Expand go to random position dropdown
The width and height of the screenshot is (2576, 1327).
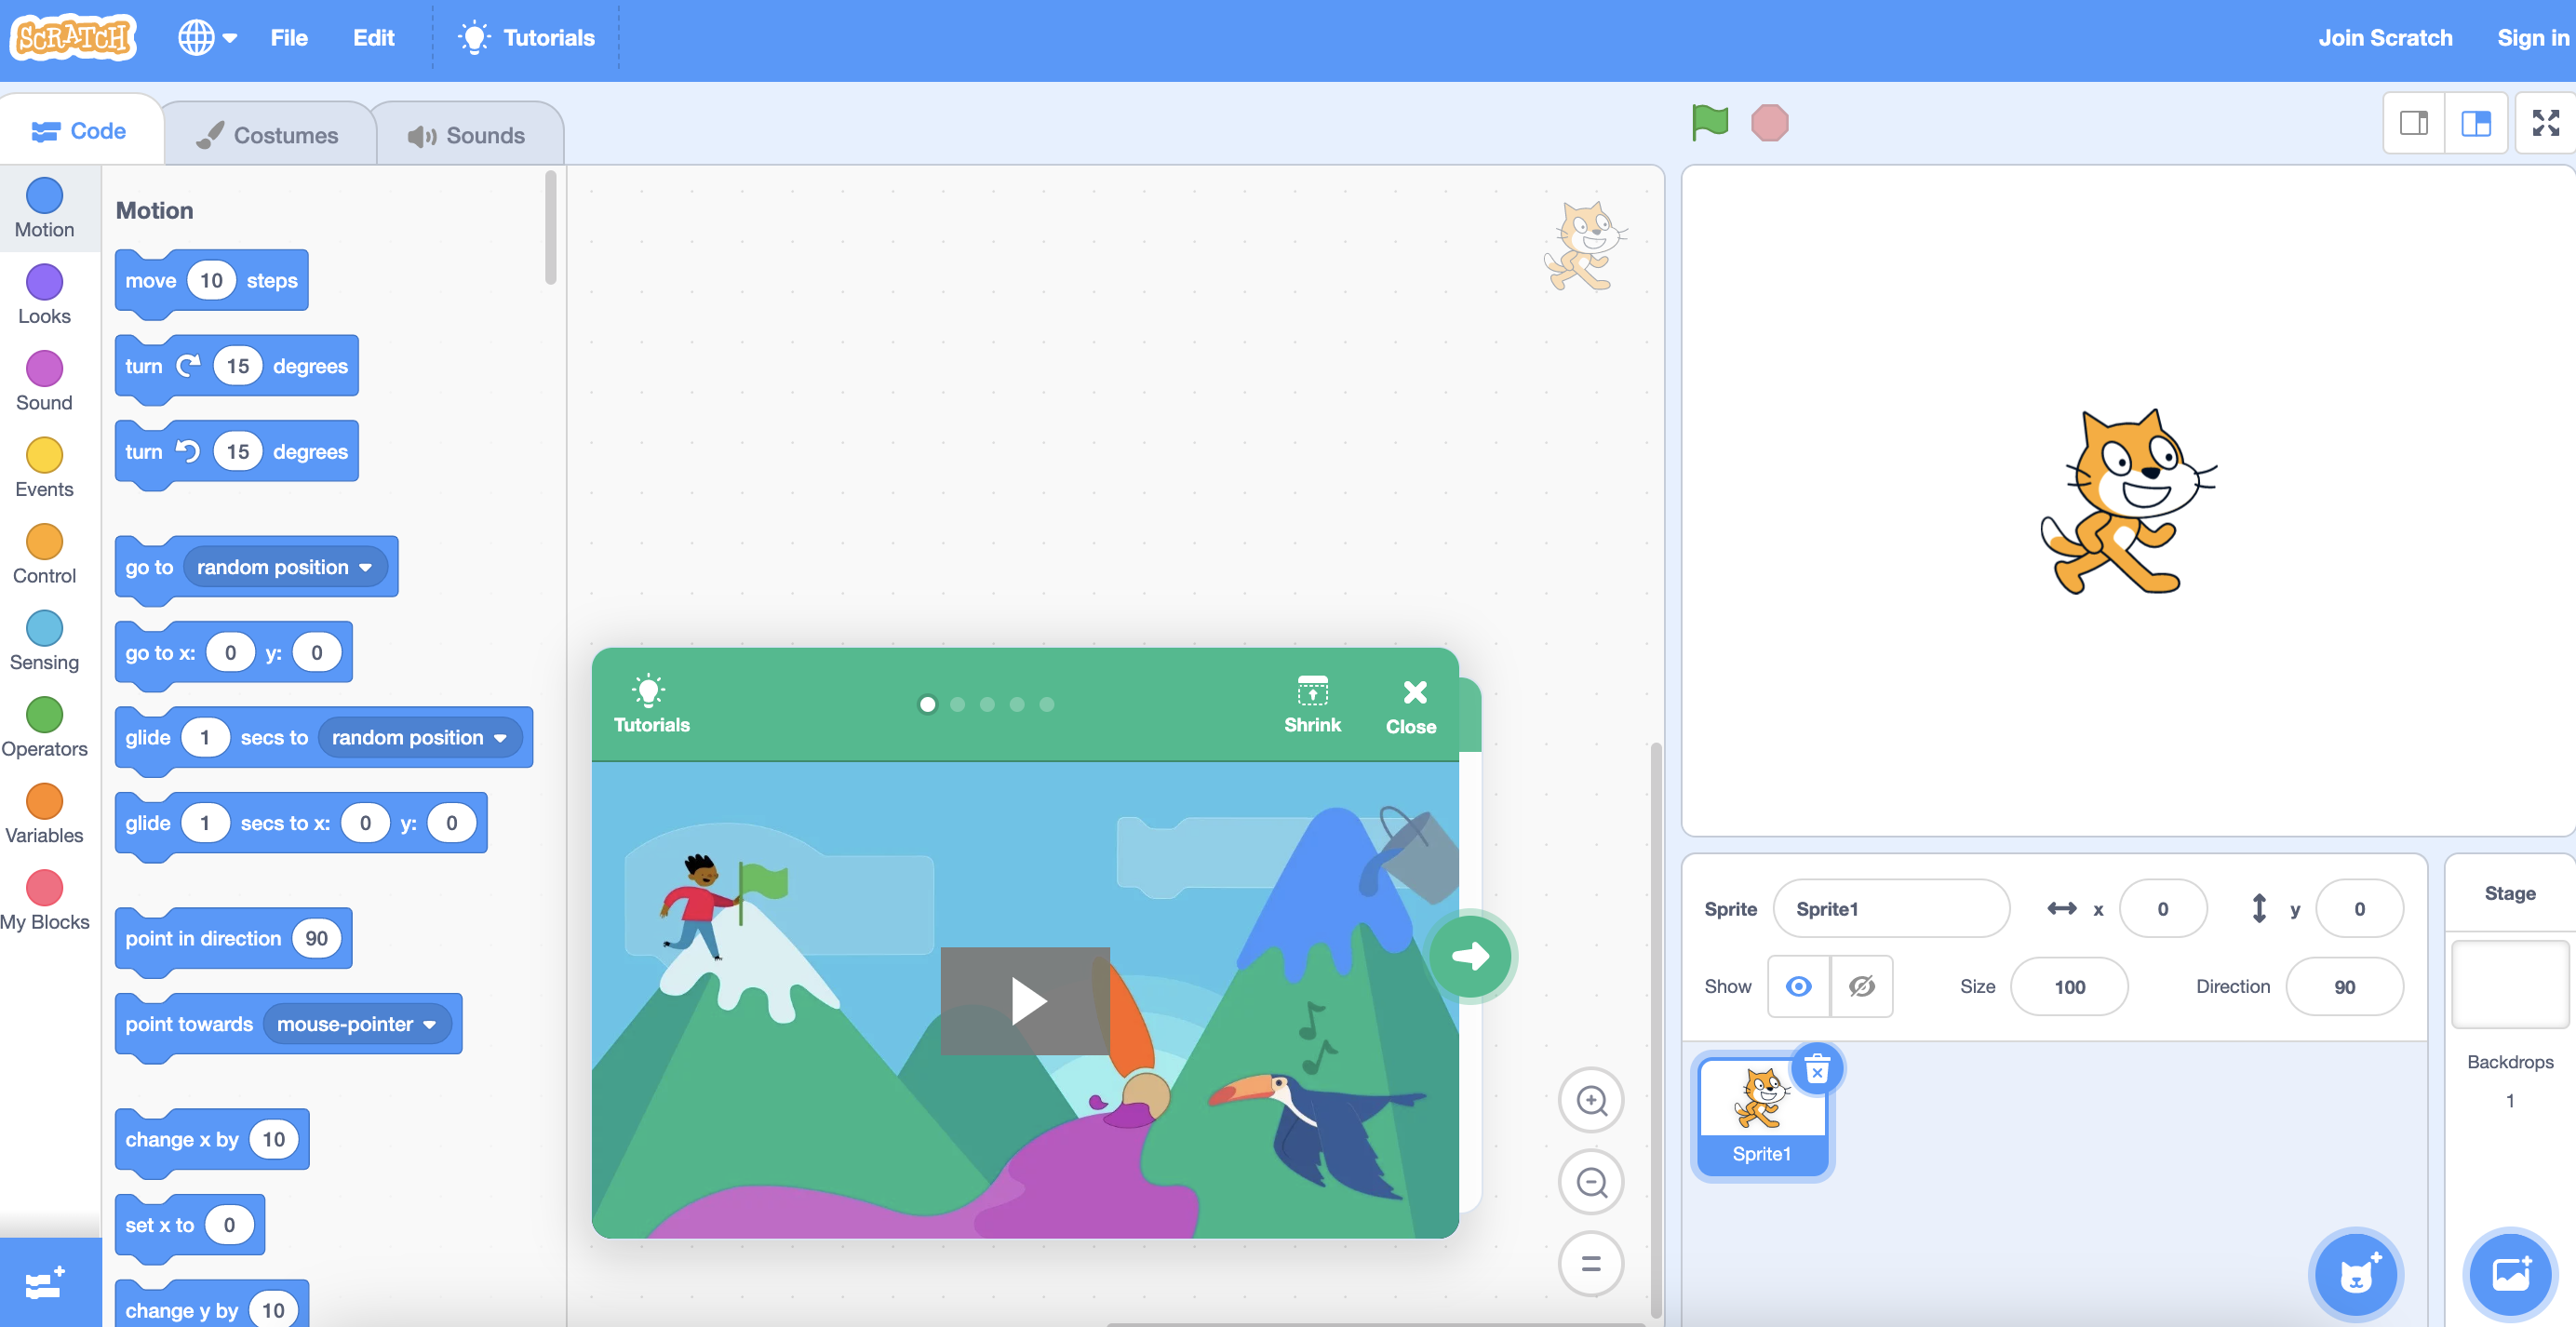(x=366, y=567)
